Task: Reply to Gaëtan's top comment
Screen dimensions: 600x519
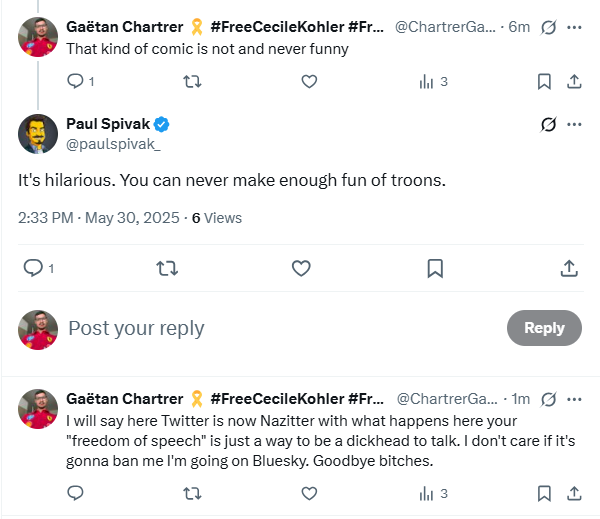Action: click(x=76, y=81)
